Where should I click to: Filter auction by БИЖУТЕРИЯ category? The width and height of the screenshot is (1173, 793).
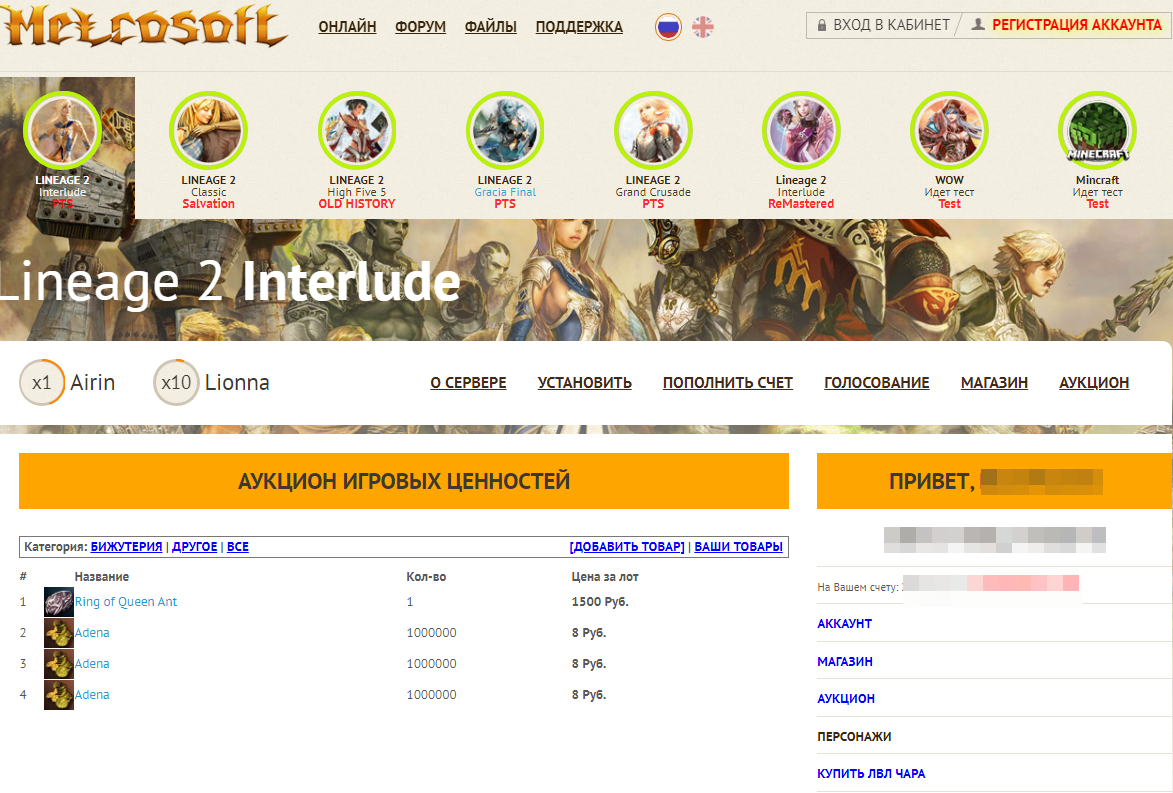pos(126,547)
